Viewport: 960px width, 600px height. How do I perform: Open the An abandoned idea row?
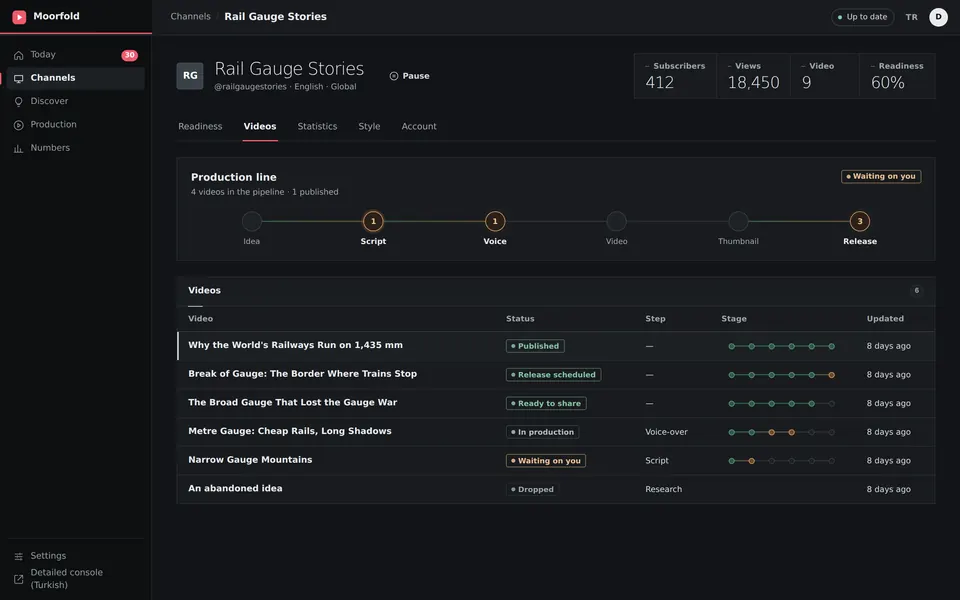556,489
